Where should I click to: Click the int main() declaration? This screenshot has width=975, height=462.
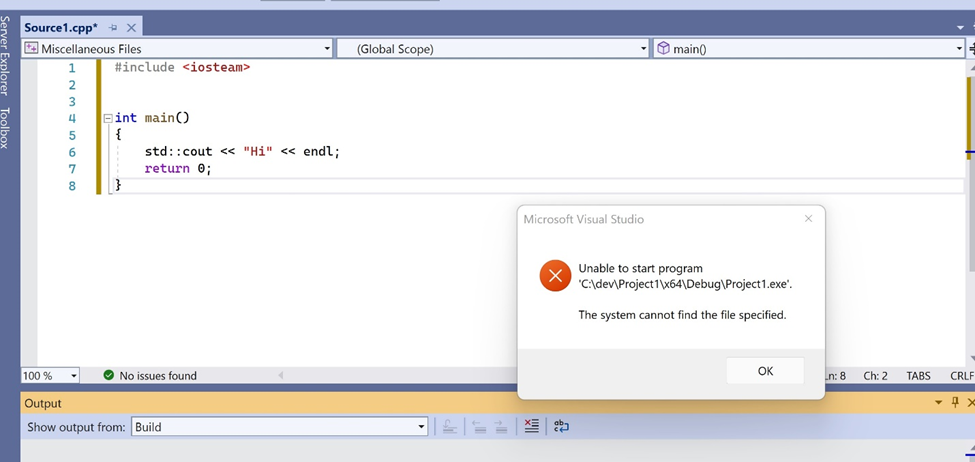coord(152,118)
